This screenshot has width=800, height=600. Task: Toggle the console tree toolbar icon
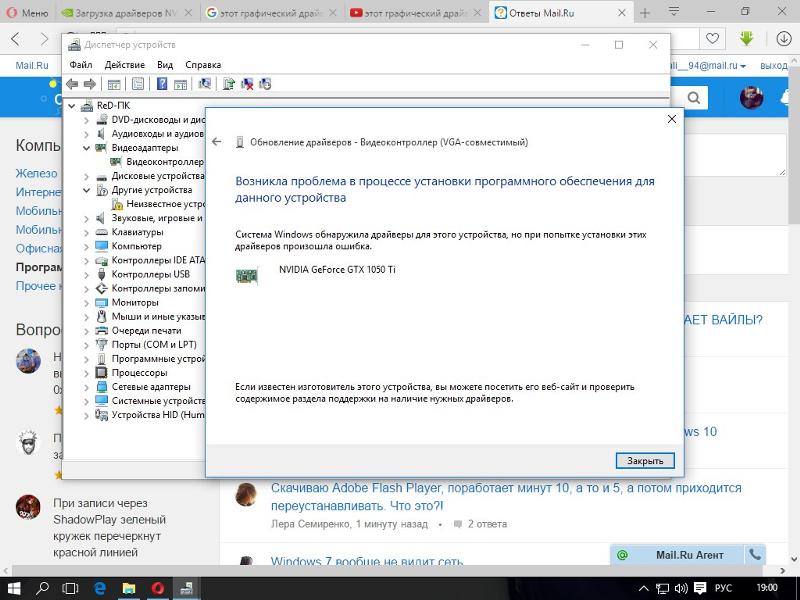pos(114,84)
